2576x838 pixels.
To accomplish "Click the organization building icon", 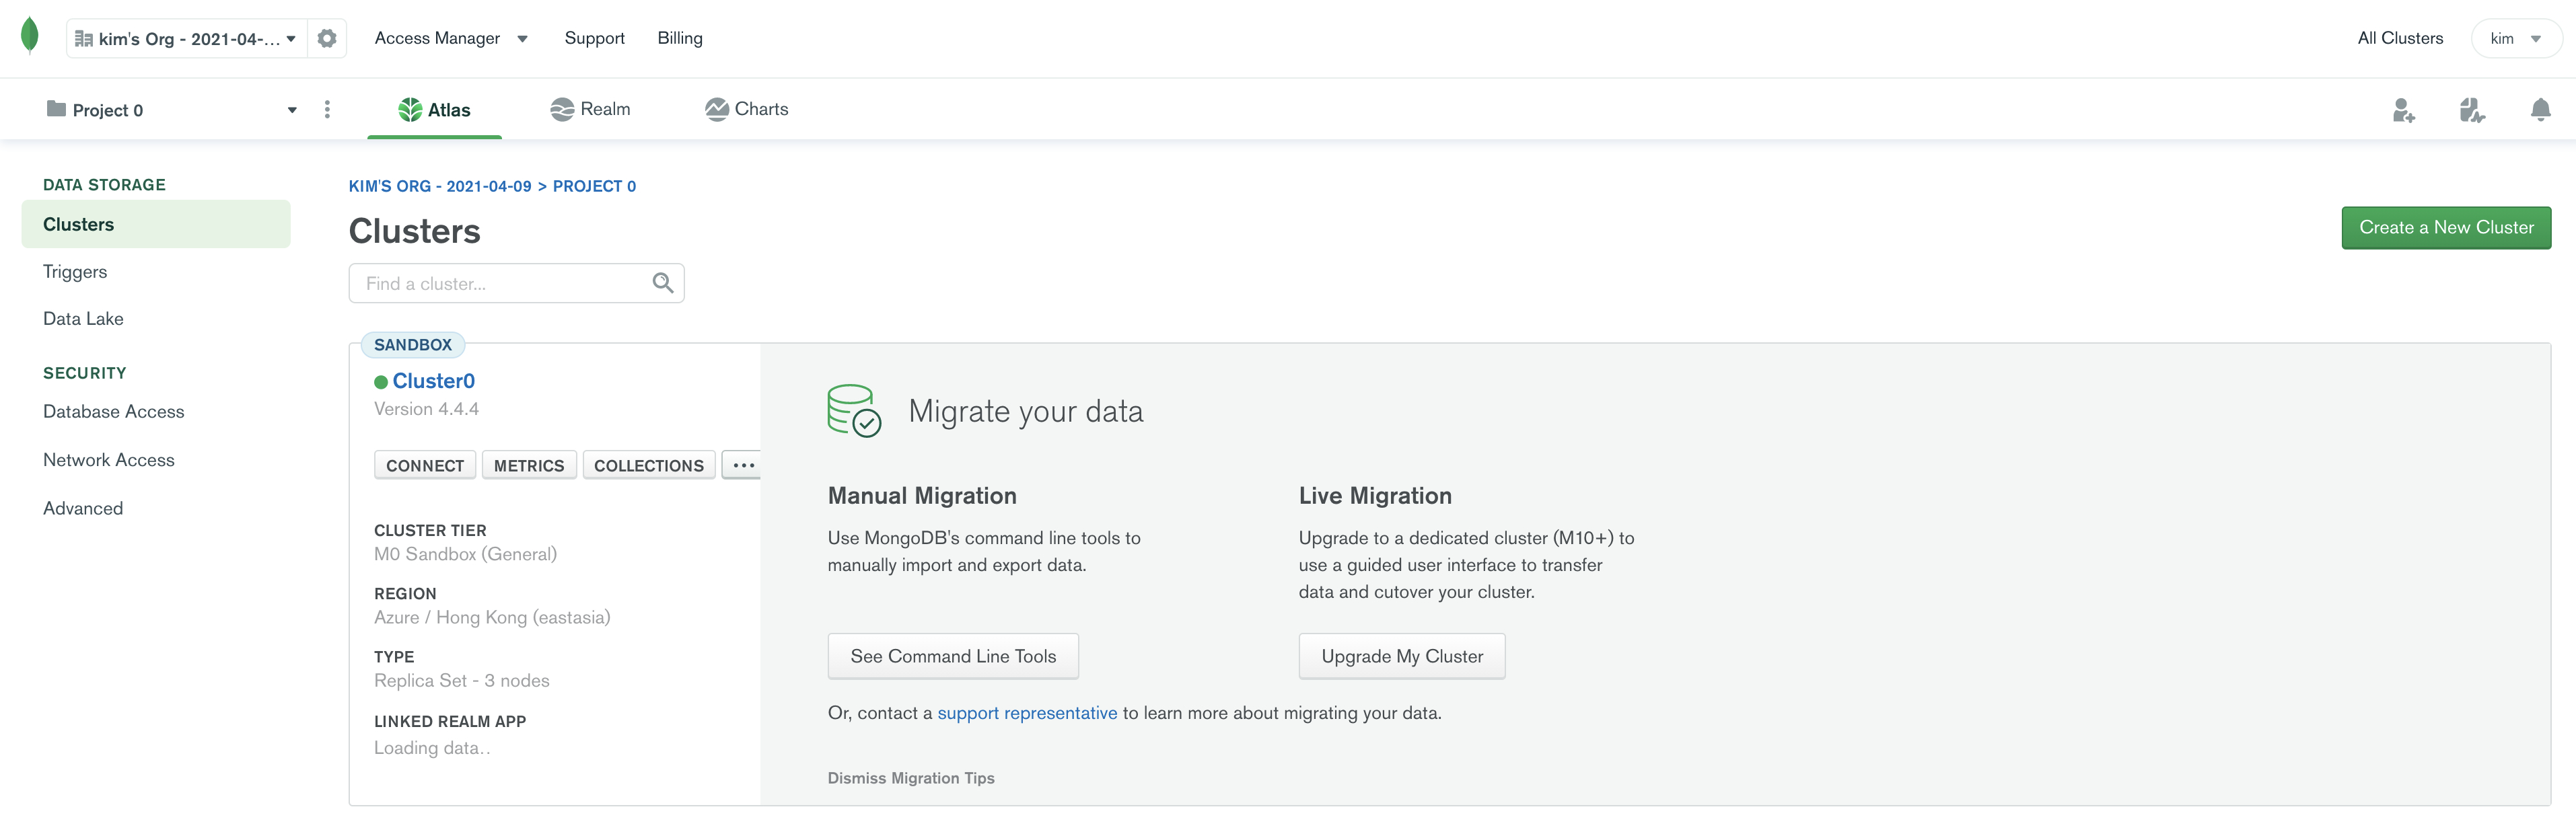I will click(84, 39).
